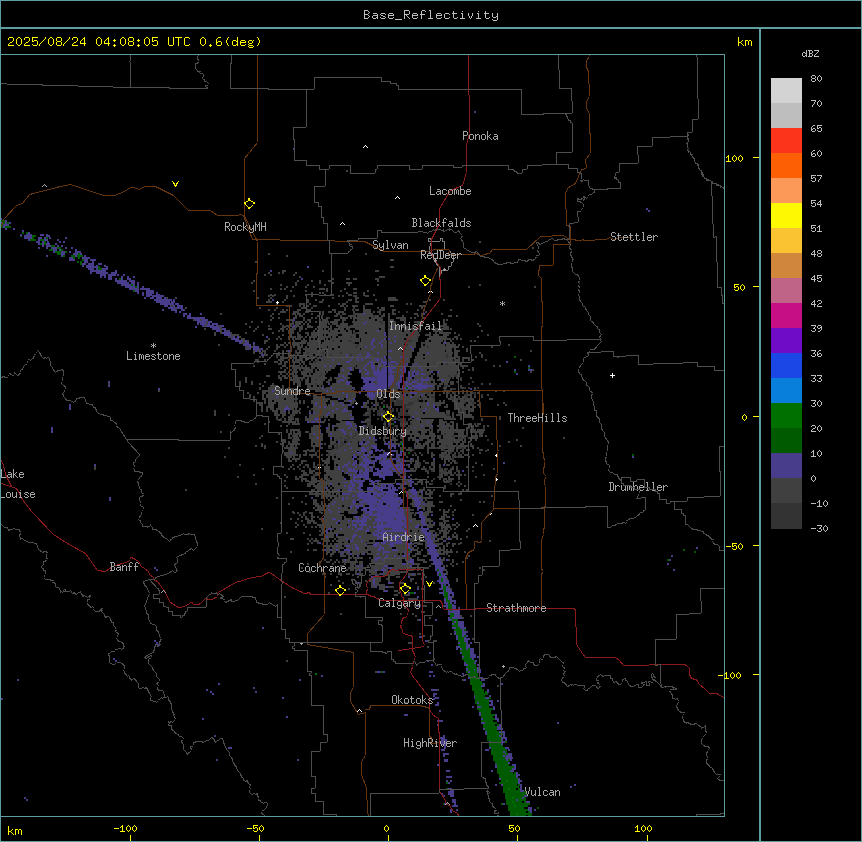The width and height of the screenshot is (862, 842).
Task: Click the RockyMH label
Action: tap(245, 227)
